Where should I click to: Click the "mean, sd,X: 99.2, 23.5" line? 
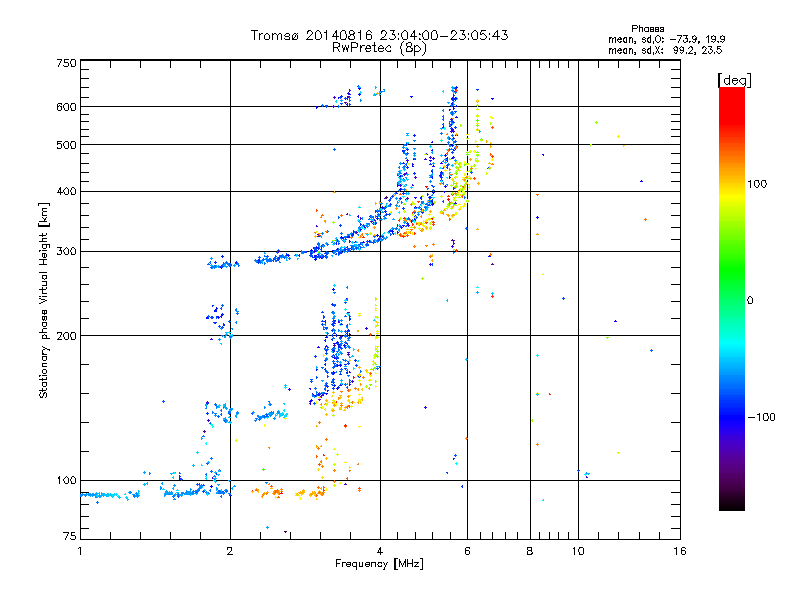coord(665,50)
